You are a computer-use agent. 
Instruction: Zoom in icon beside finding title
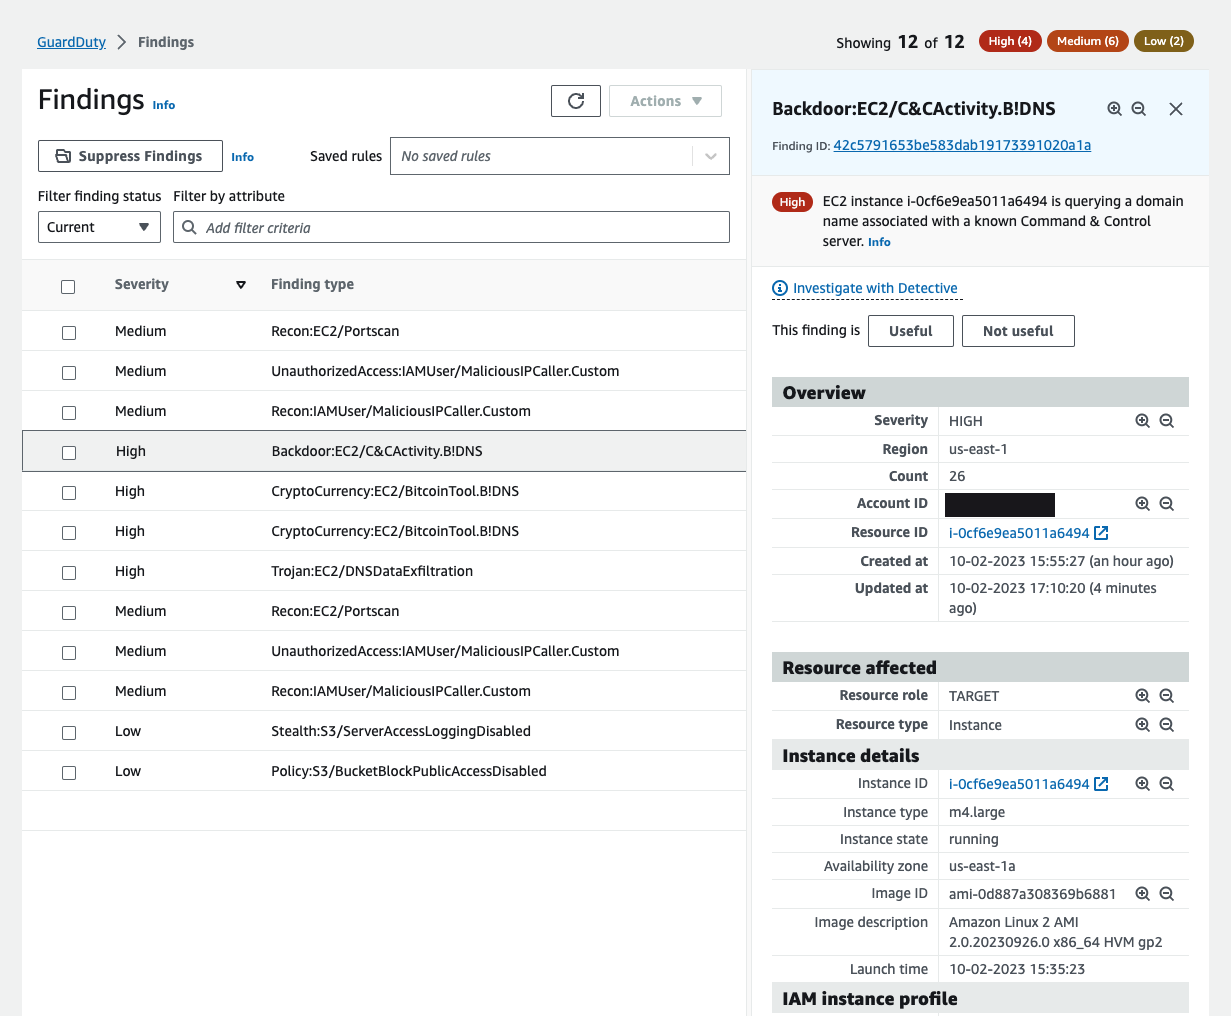(1115, 109)
